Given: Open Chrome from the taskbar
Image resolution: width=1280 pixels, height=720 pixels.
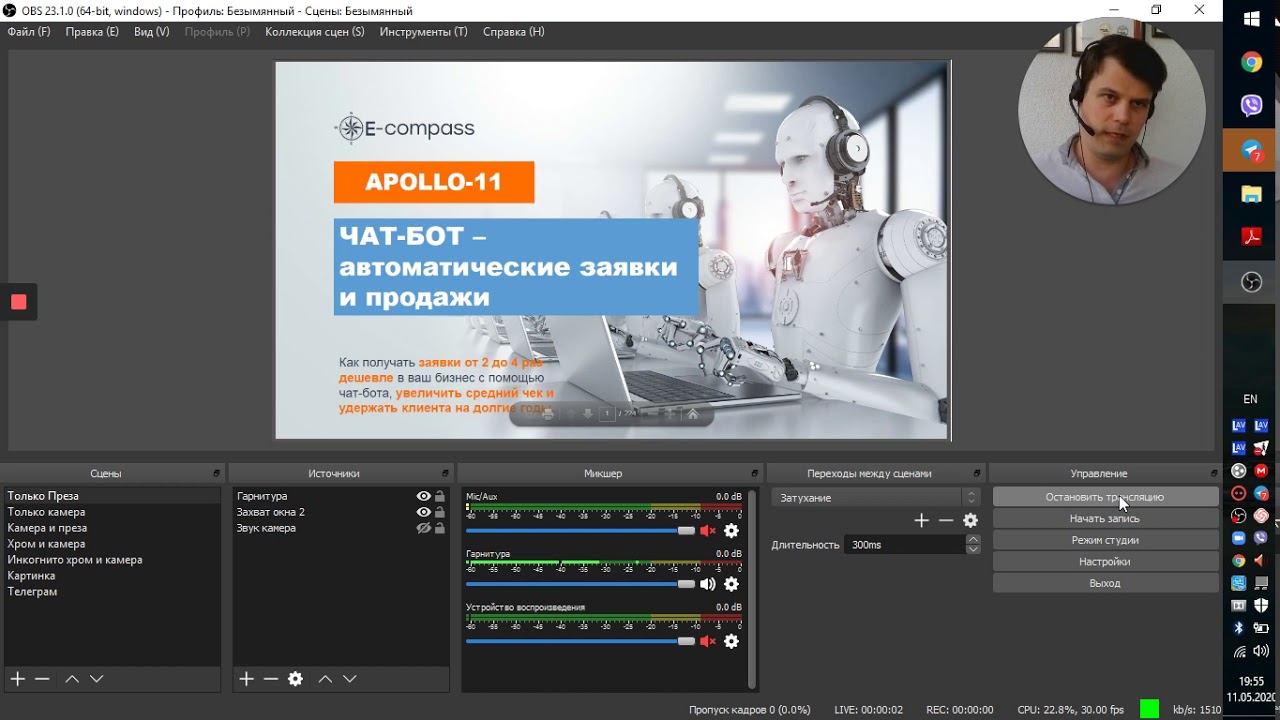Looking at the screenshot, I should pos(1251,63).
